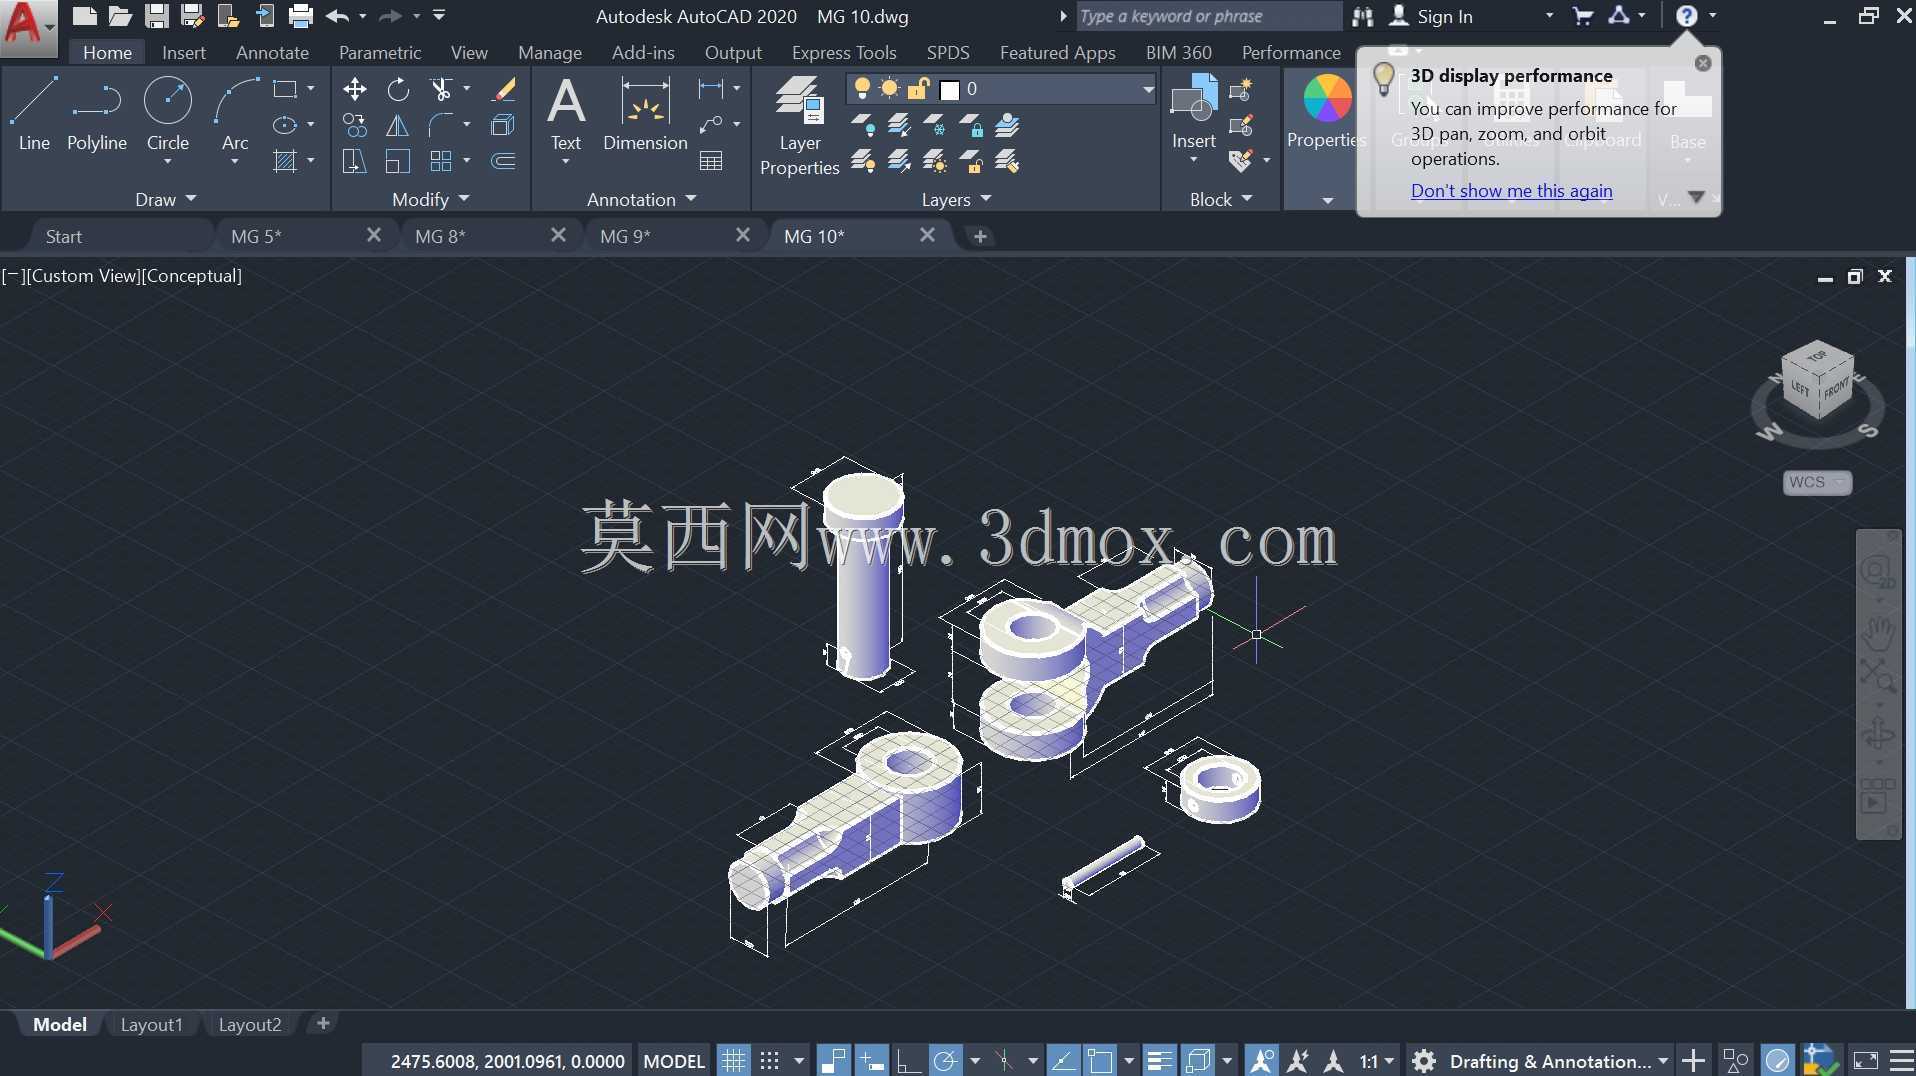Toggle polar tracking in status bar

[x=945, y=1061]
